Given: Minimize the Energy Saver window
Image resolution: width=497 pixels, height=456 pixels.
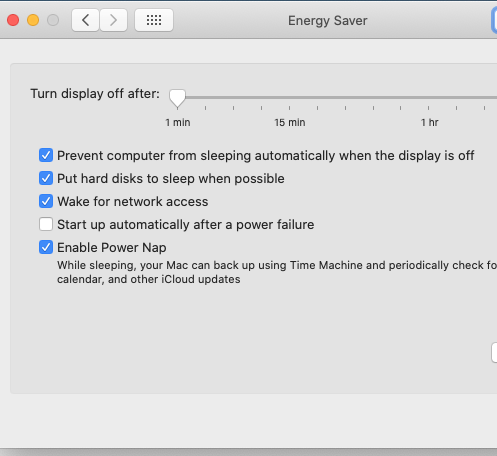Looking at the screenshot, I should [33, 20].
